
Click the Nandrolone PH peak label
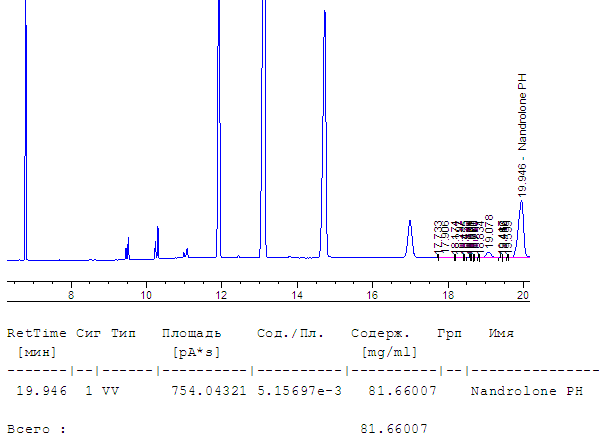tap(522, 135)
